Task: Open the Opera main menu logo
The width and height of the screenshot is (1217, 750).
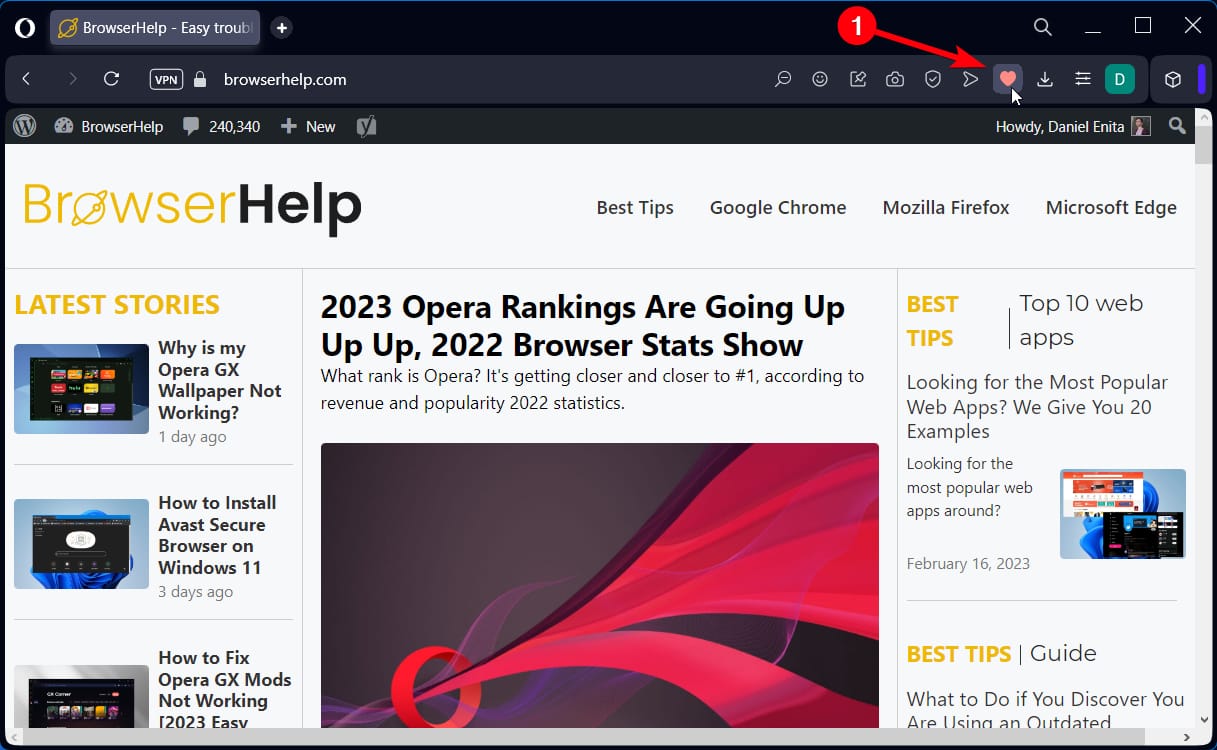Action: pyautogui.click(x=25, y=28)
